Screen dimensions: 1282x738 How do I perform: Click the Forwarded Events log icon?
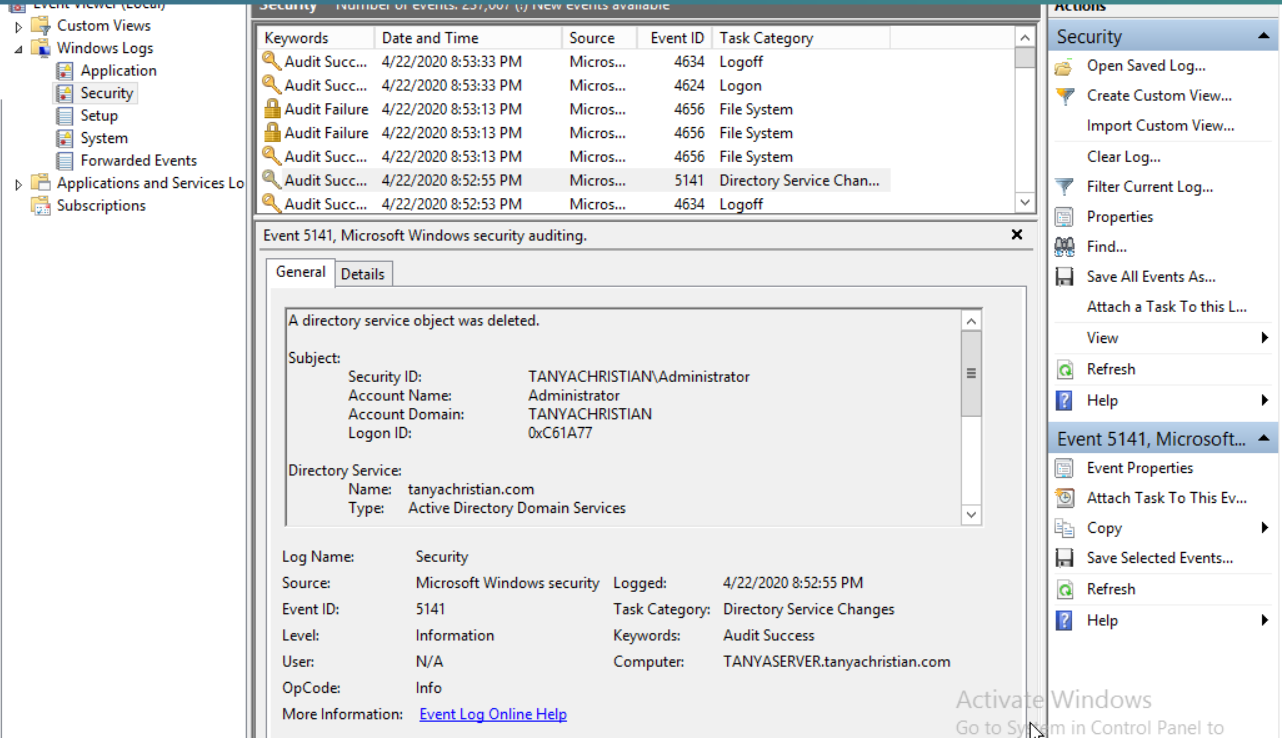click(65, 161)
